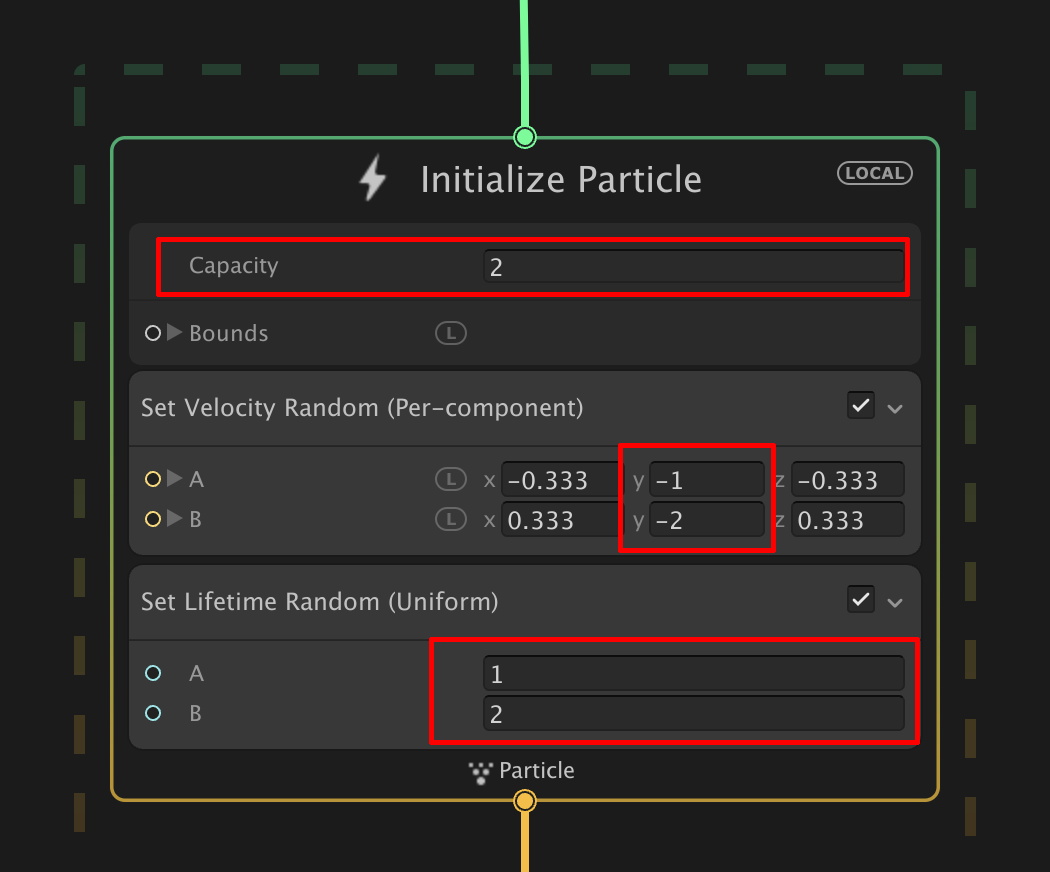The height and width of the screenshot is (872, 1050).
Task: Click the Bounds input slot circle
Action: click(152, 333)
